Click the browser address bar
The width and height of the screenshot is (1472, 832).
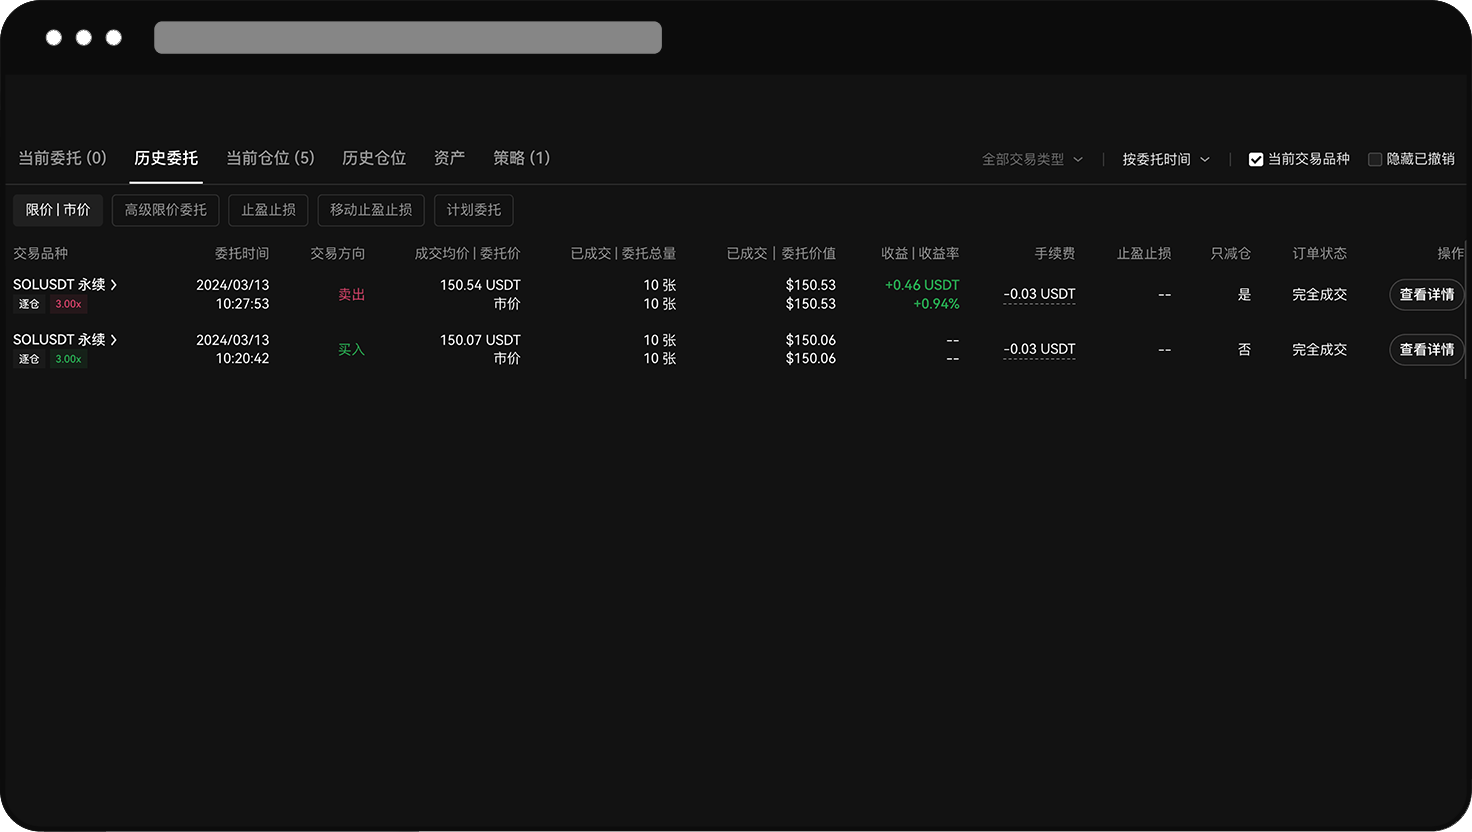(x=407, y=37)
